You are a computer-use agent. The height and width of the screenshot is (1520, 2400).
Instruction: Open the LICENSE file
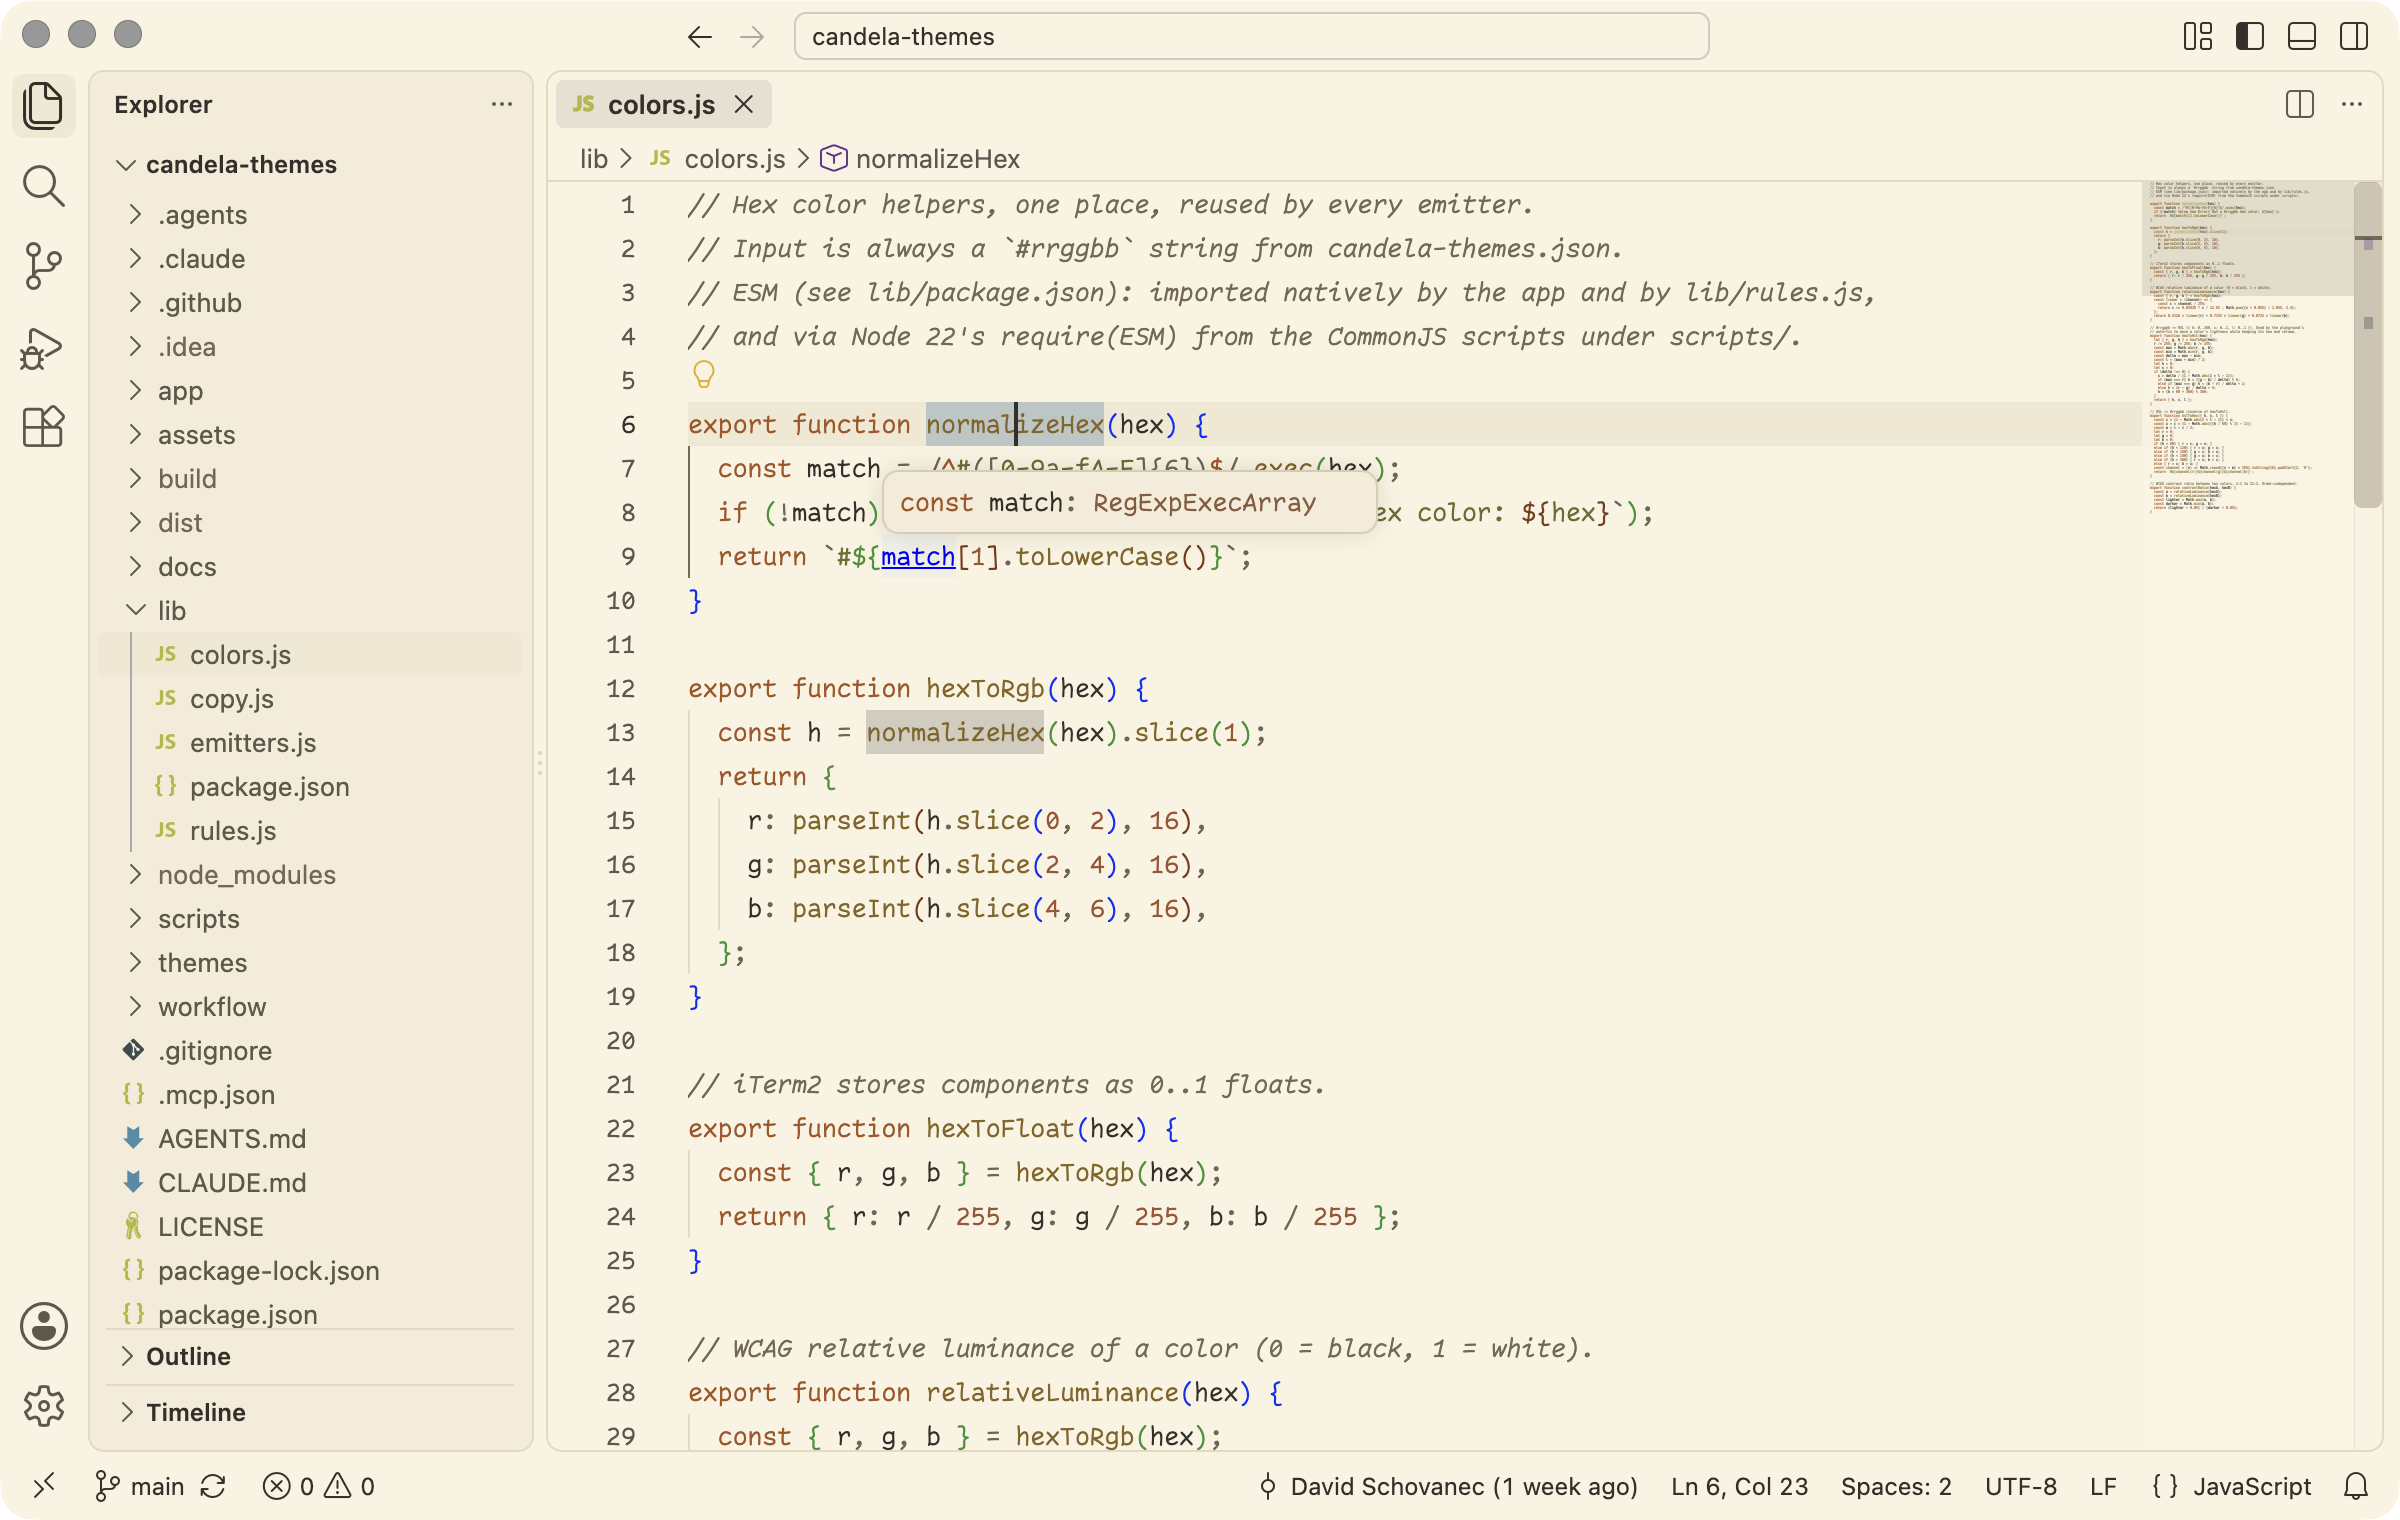click(x=310, y=1227)
